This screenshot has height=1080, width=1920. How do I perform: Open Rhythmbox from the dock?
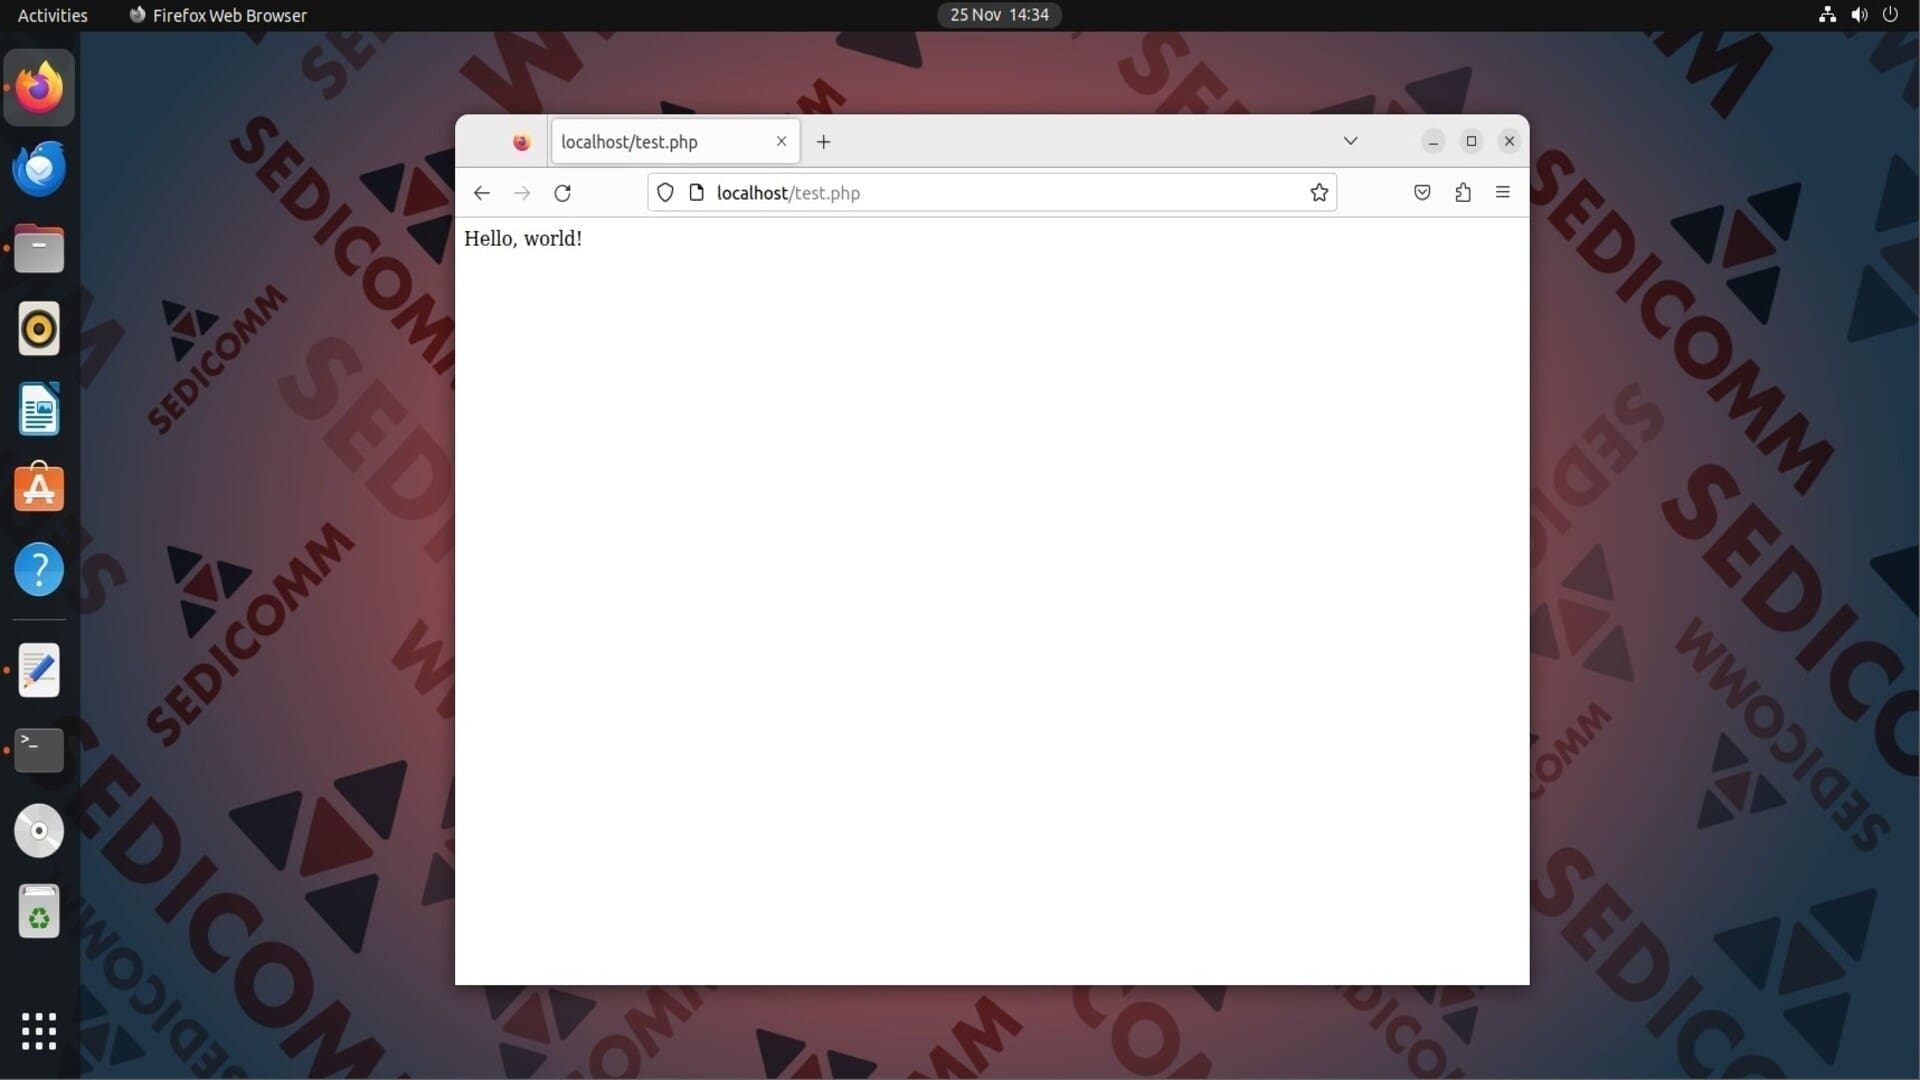tap(39, 329)
